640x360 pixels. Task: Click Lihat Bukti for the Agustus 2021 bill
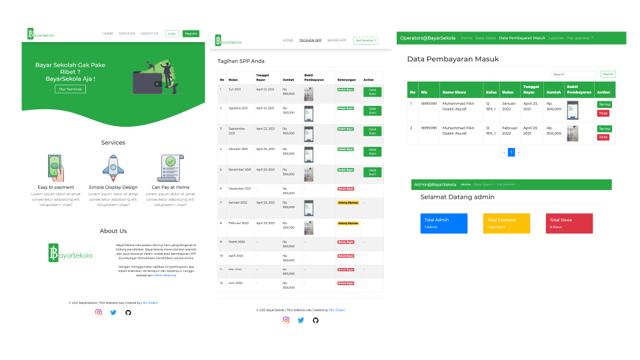(372, 111)
